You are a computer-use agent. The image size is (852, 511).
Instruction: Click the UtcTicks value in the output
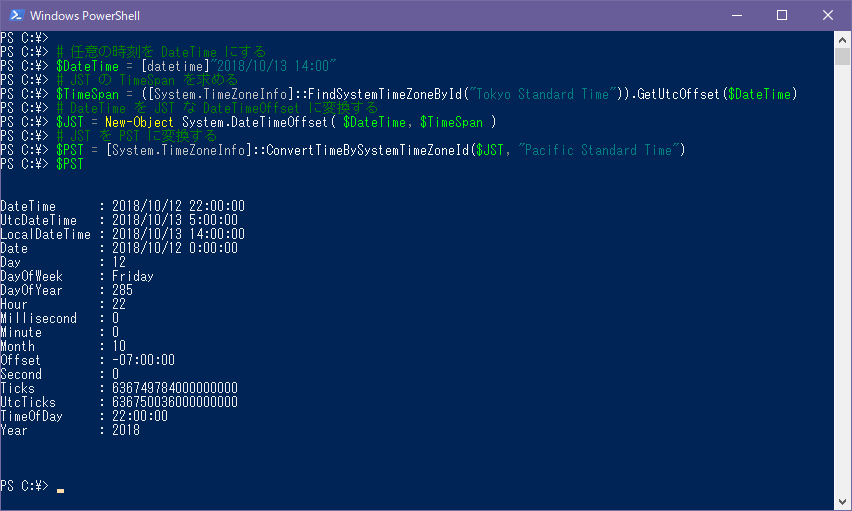(175, 402)
